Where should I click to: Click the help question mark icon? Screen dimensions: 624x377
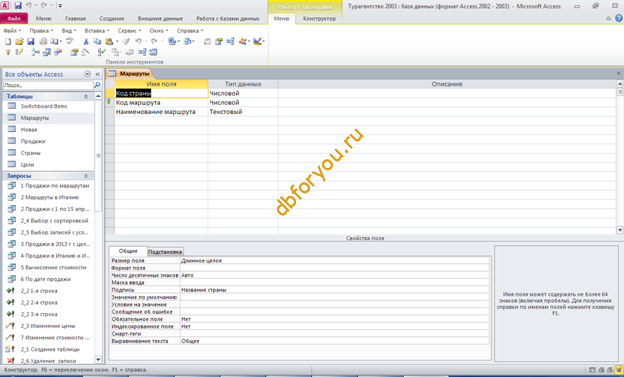pyautogui.click(x=619, y=18)
